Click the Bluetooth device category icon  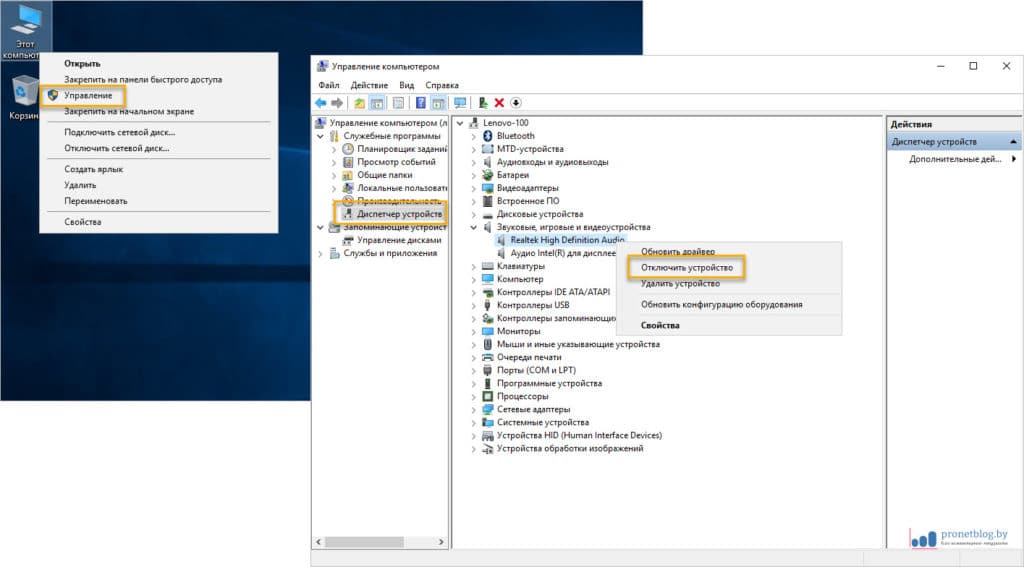(x=488, y=136)
